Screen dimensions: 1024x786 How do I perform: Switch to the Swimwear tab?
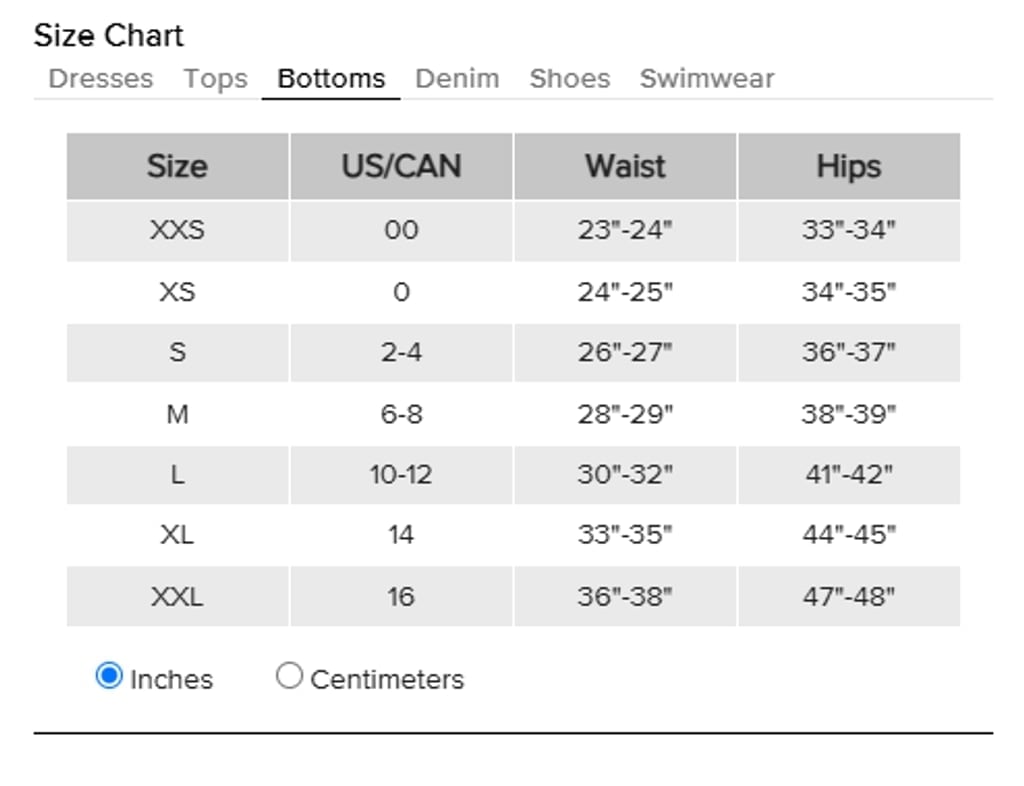(x=707, y=78)
